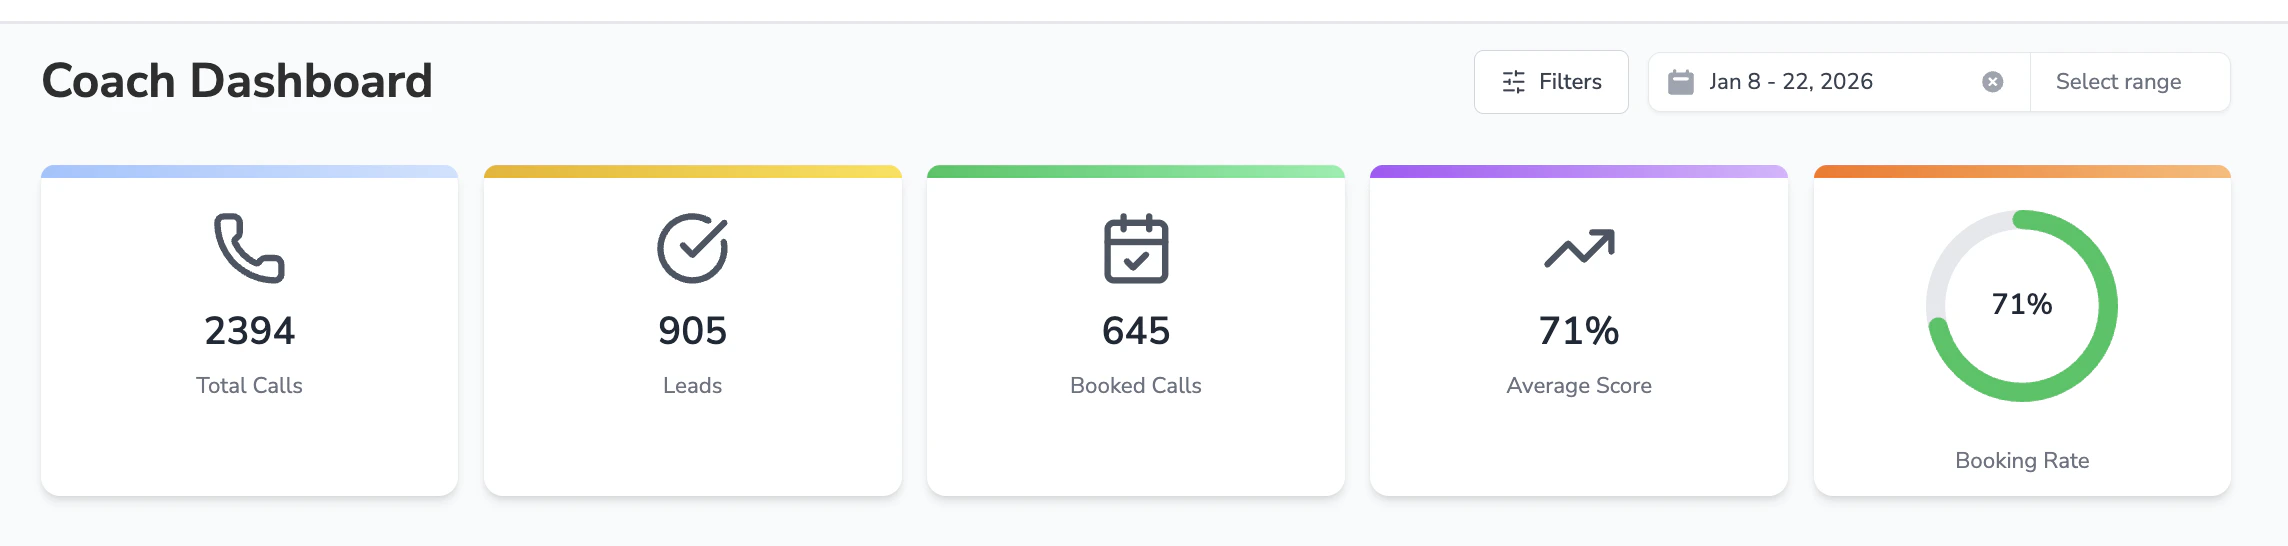Click the calendar-check icon above Booked Calls

(x=1136, y=248)
